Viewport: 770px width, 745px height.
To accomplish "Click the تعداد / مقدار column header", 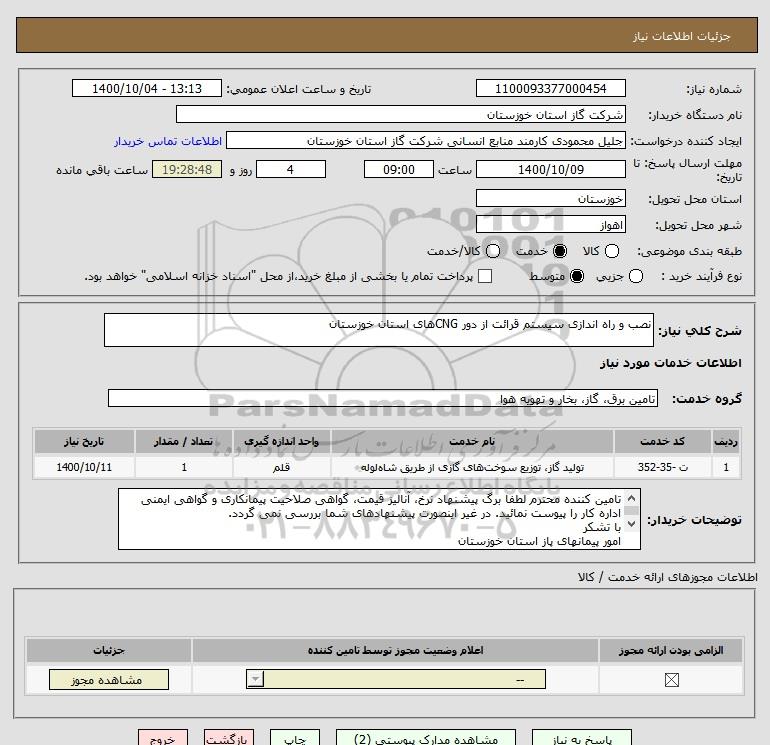I will tap(184, 441).
